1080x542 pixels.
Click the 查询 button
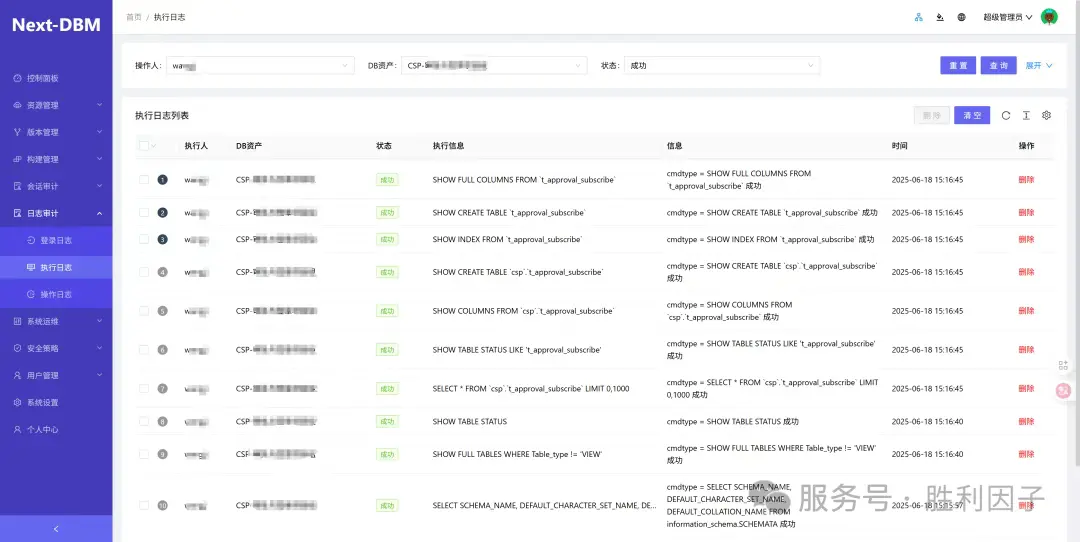[999, 65]
